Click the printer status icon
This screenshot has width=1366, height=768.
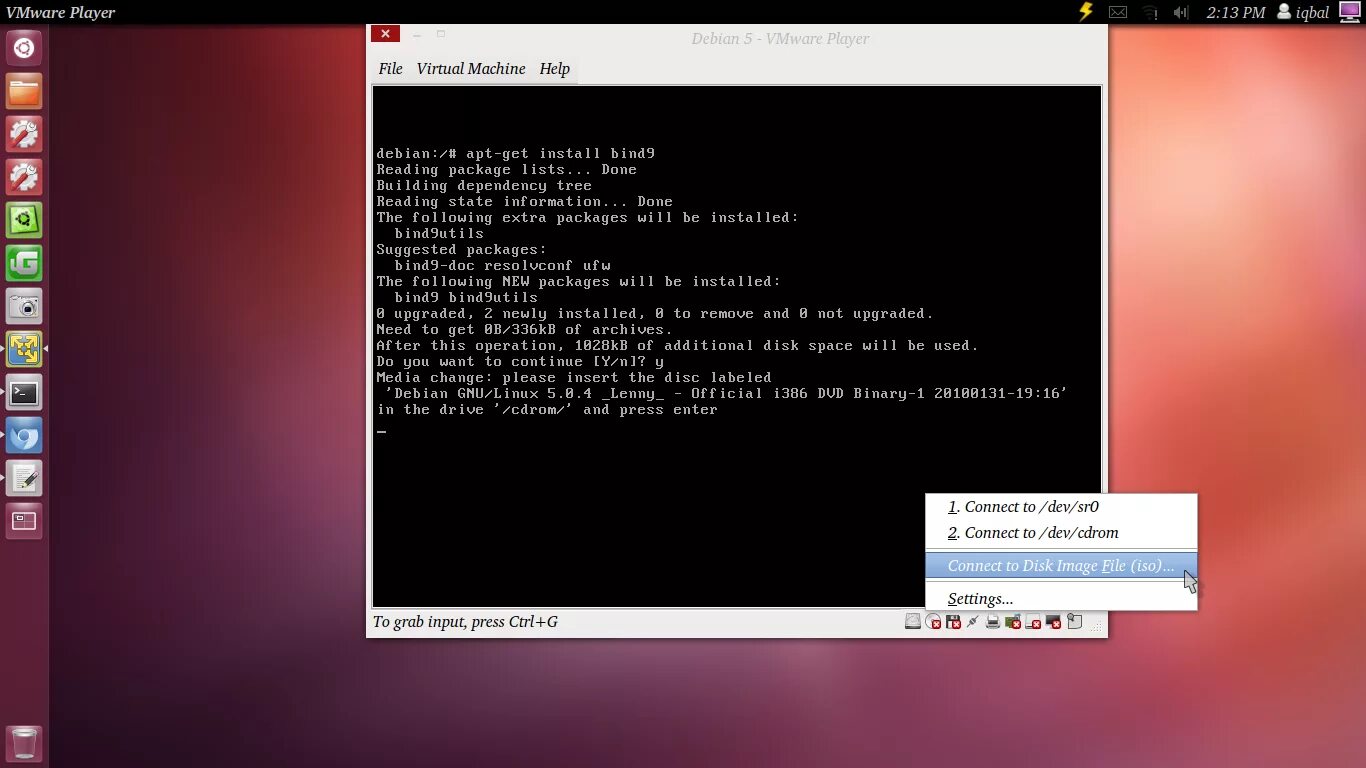click(993, 621)
